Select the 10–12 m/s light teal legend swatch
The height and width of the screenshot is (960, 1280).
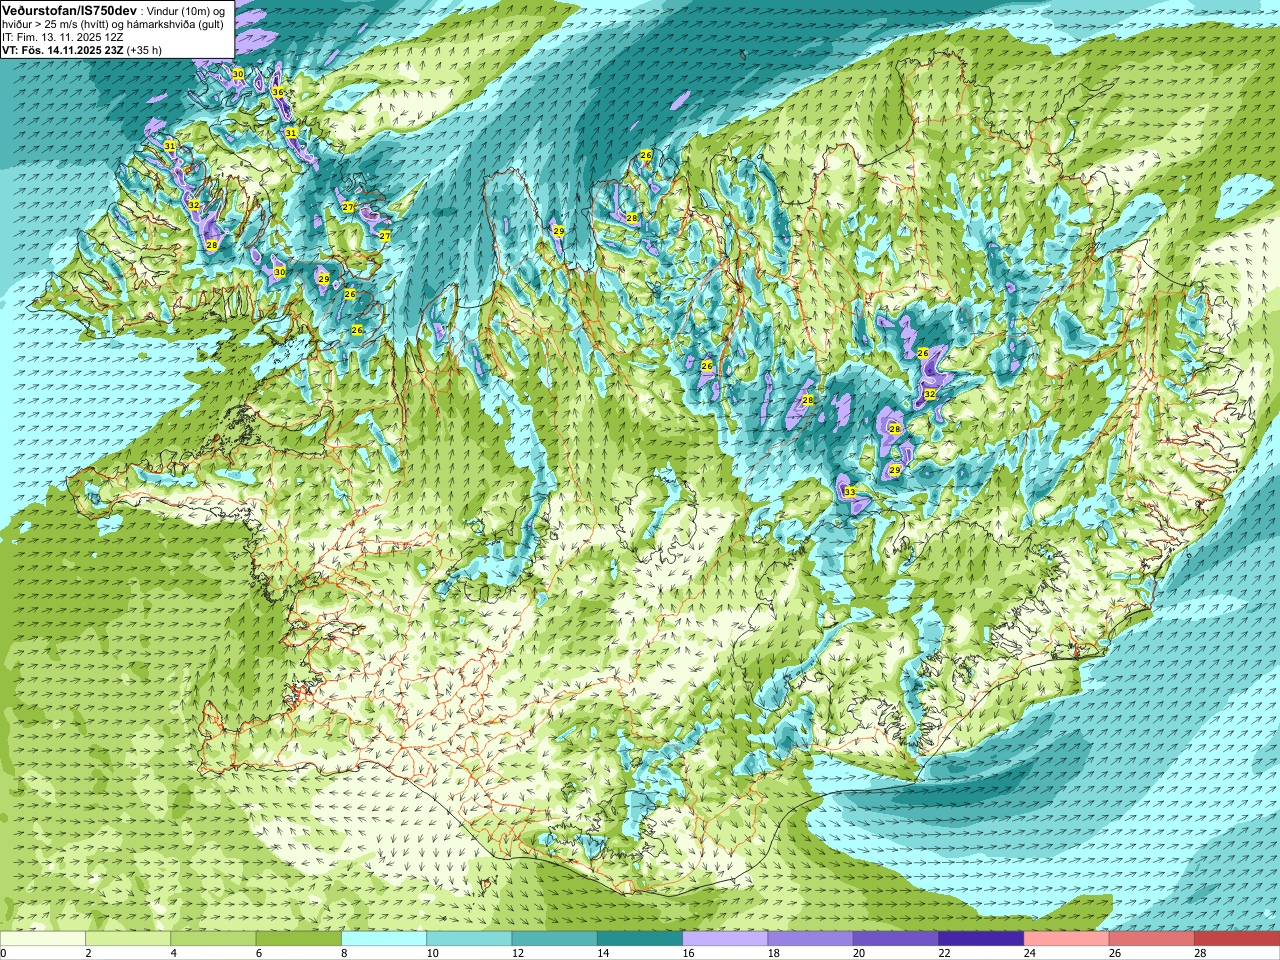point(469,939)
